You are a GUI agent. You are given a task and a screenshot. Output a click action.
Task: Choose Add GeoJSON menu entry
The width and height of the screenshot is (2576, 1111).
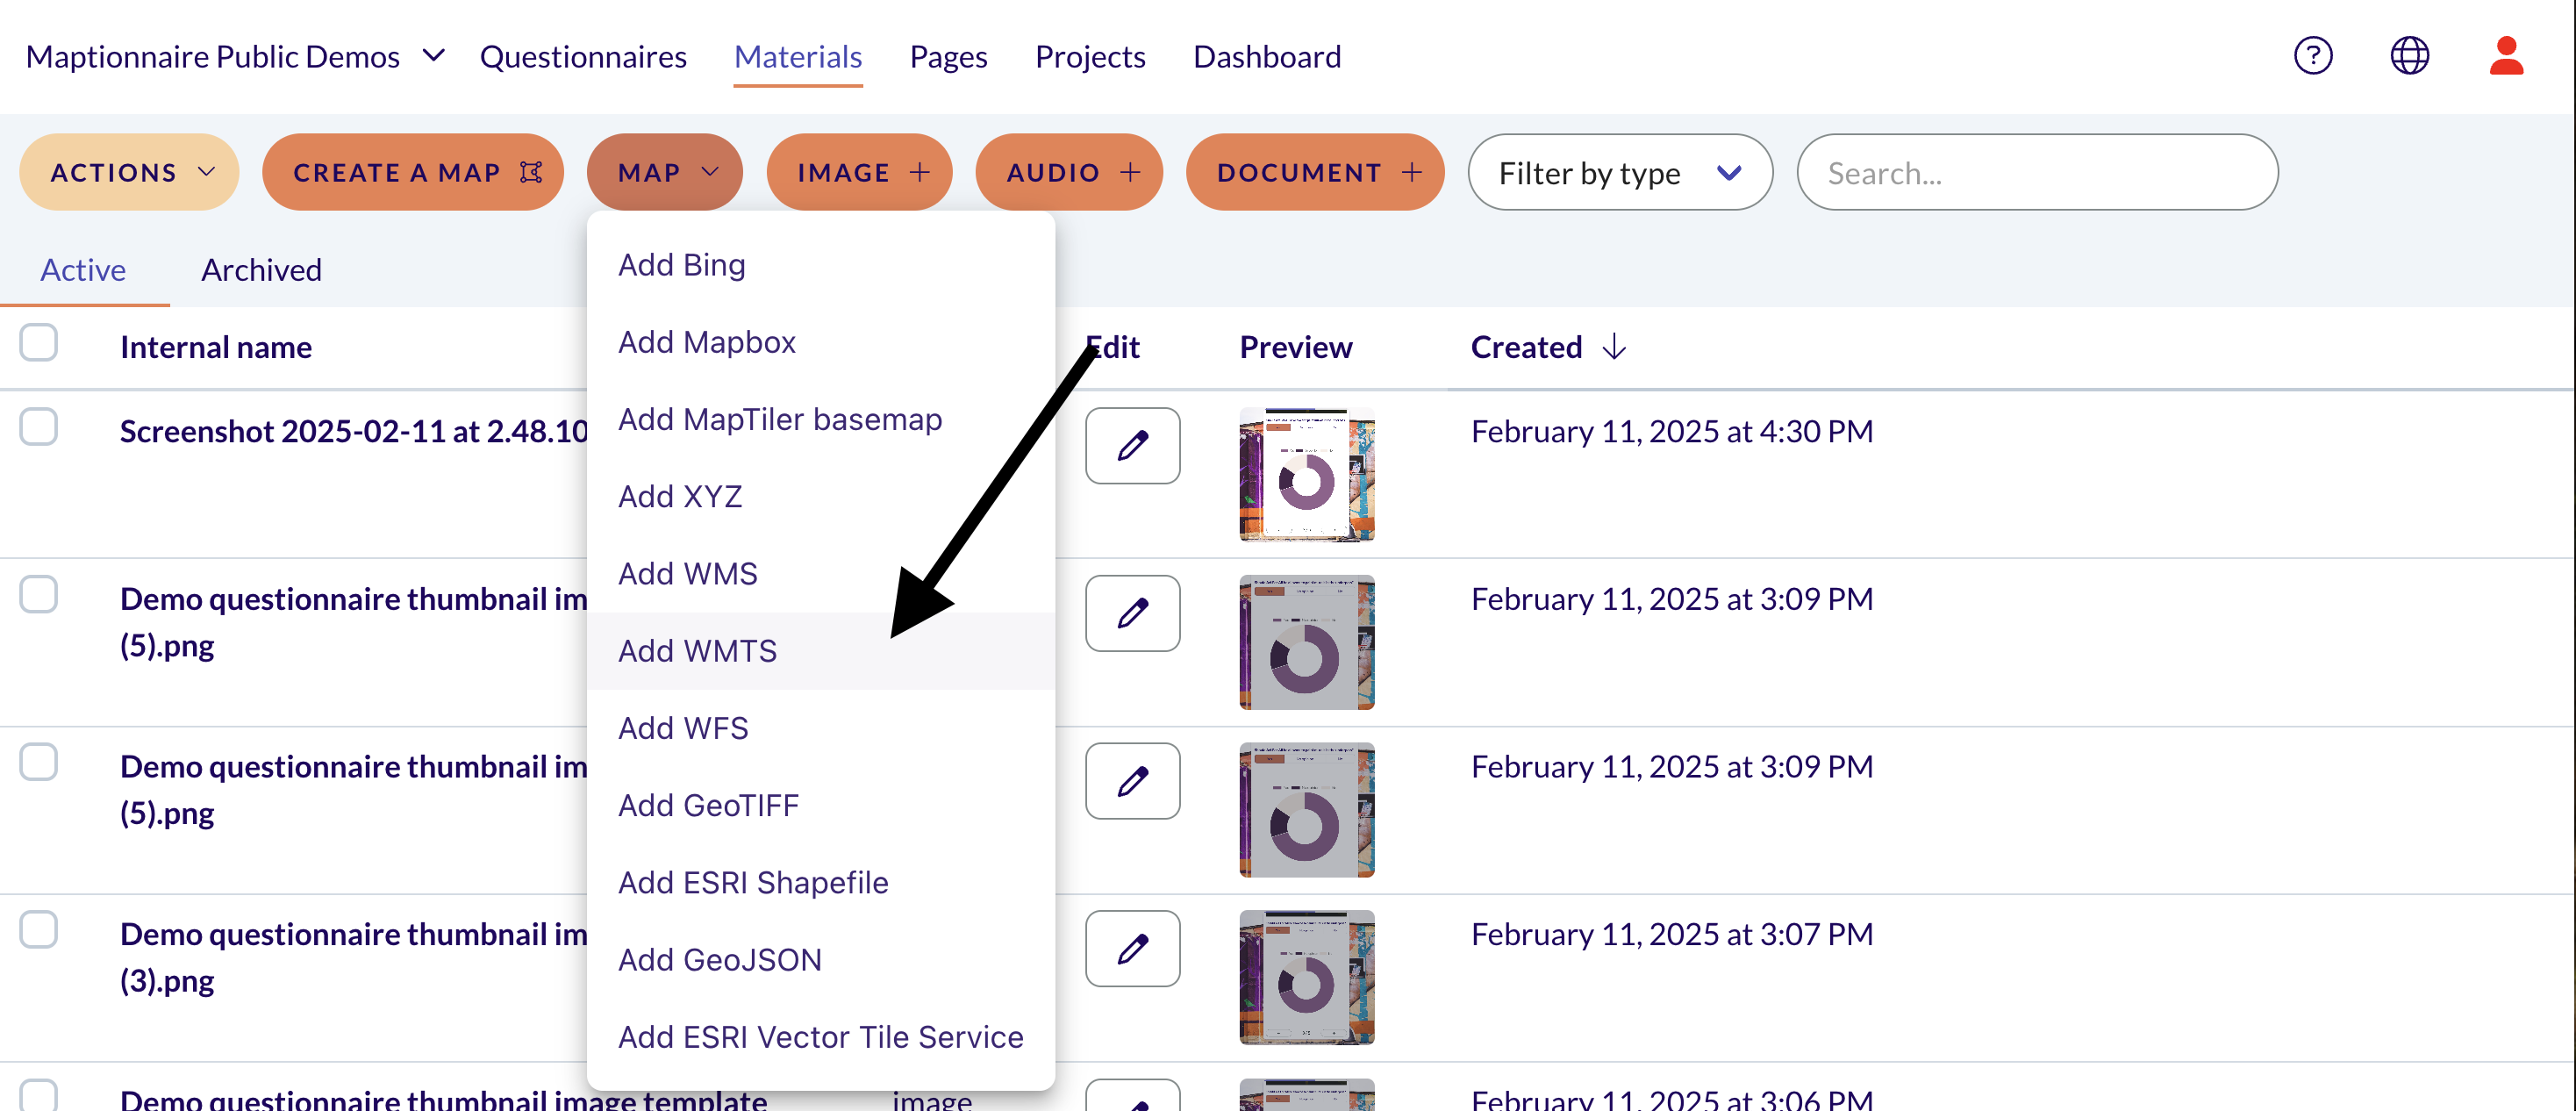(x=820, y=960)
